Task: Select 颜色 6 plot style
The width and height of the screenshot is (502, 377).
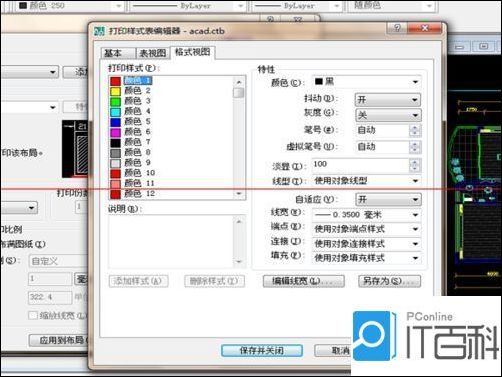Action: click(x=137, y=132)
